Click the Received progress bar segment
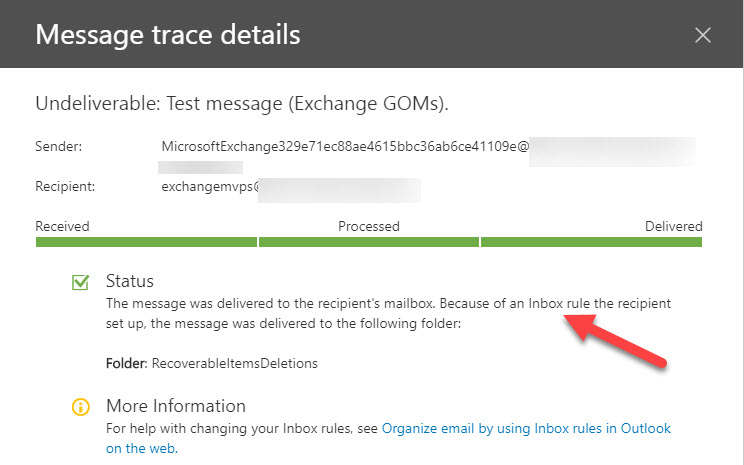 point(146,241)
